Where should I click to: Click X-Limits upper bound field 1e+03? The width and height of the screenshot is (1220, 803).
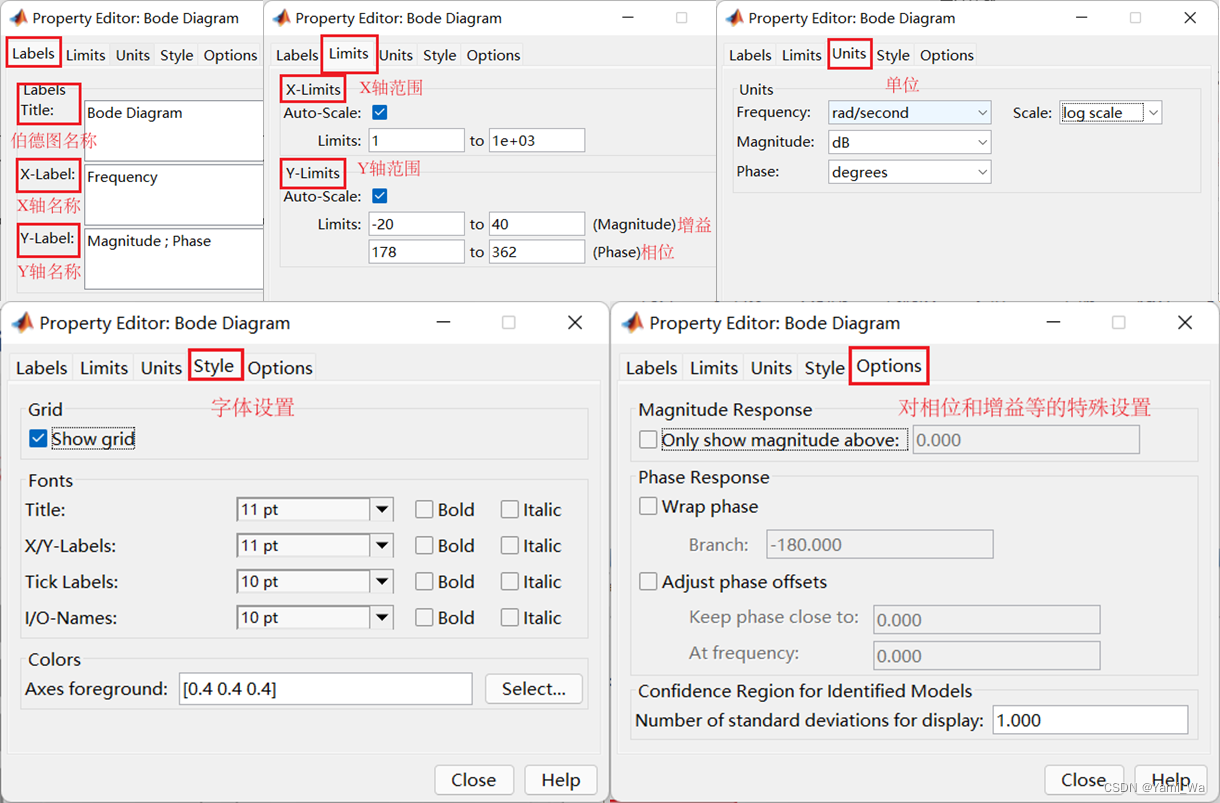pos(537,141)
